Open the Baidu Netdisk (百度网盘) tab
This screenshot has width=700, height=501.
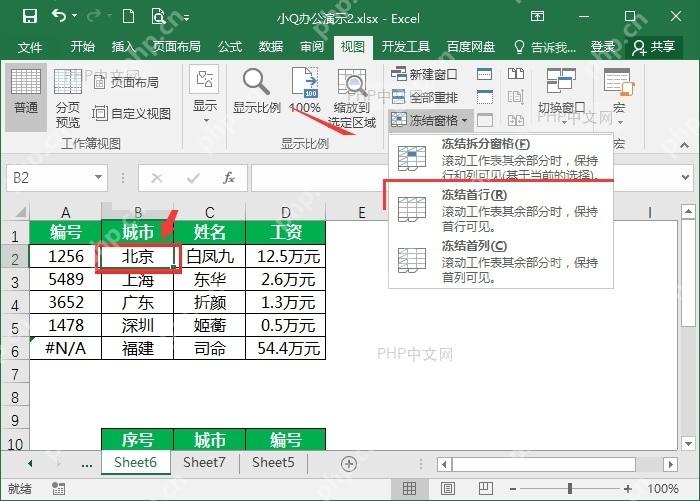[x=471, y=46]
